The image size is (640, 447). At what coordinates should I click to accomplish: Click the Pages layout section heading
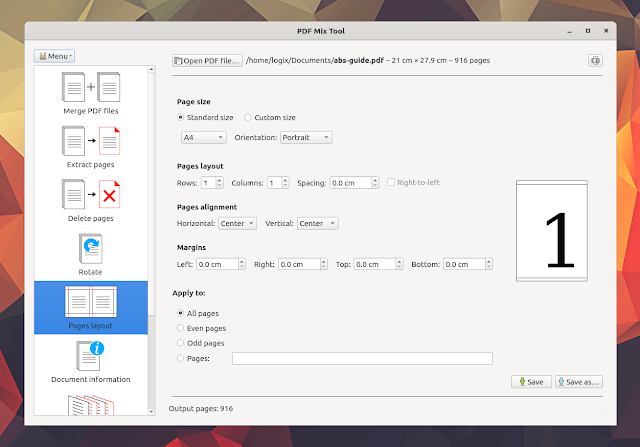pyautogui.click(x=200, y=166)
